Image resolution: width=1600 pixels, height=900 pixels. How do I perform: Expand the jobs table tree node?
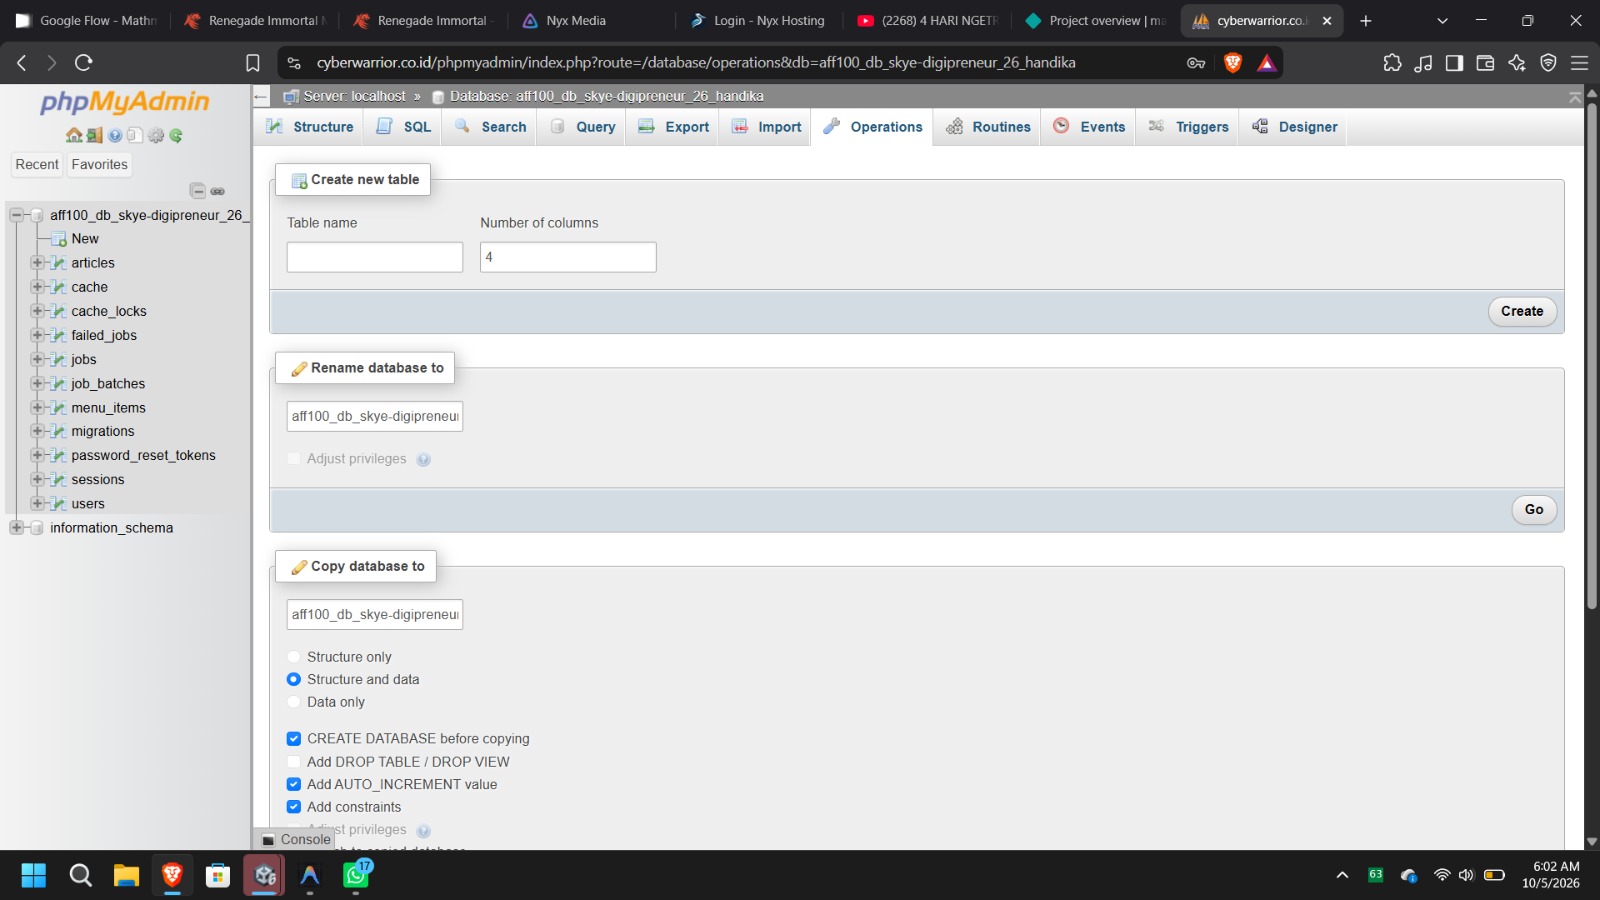coord(38,359)
